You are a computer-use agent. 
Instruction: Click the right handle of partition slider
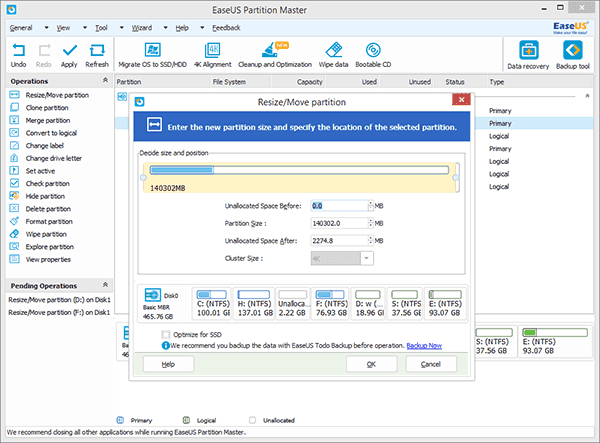(456, 178)
